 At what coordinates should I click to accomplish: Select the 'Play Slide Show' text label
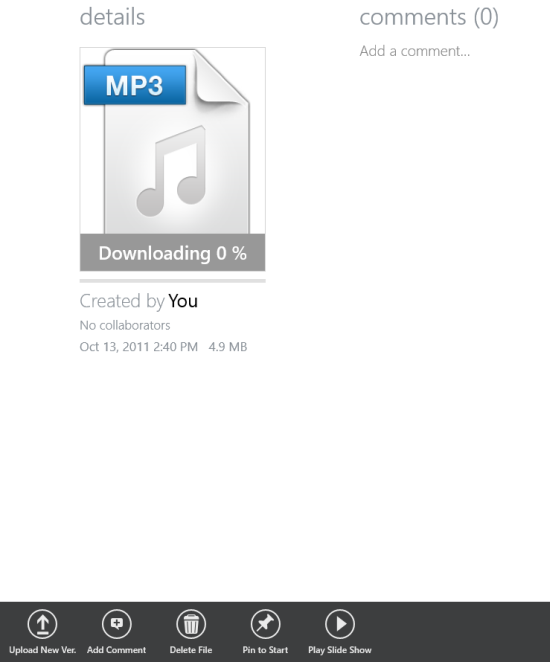tap(340, 650)
